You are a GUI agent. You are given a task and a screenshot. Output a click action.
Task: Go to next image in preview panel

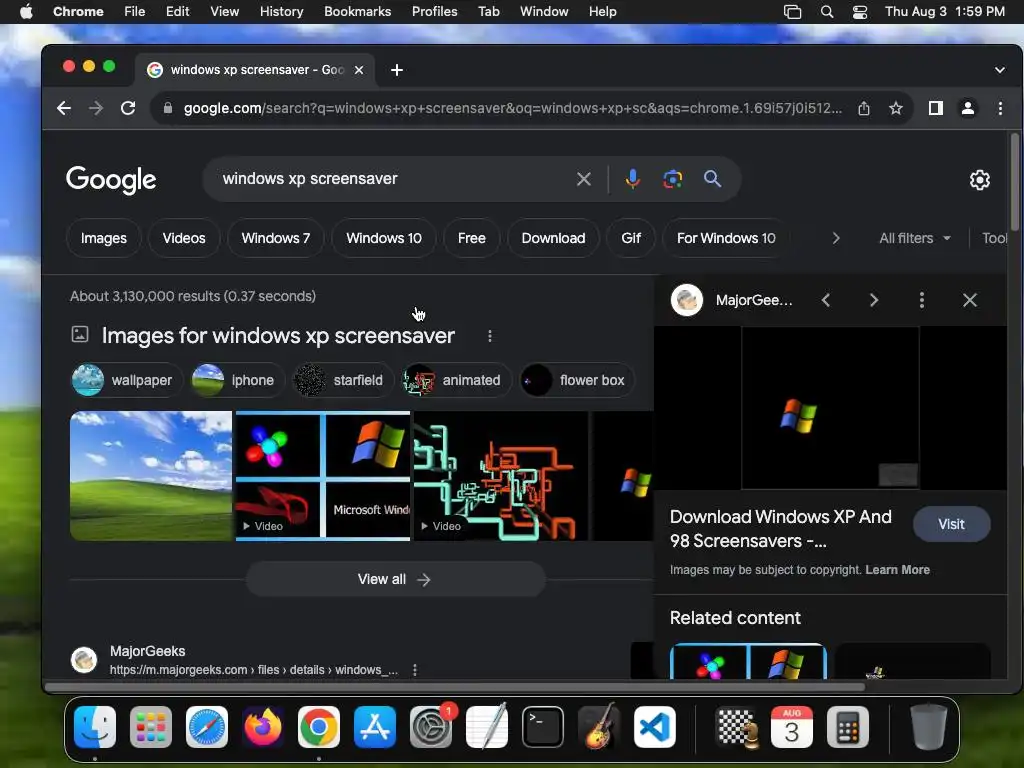(874, 300)
